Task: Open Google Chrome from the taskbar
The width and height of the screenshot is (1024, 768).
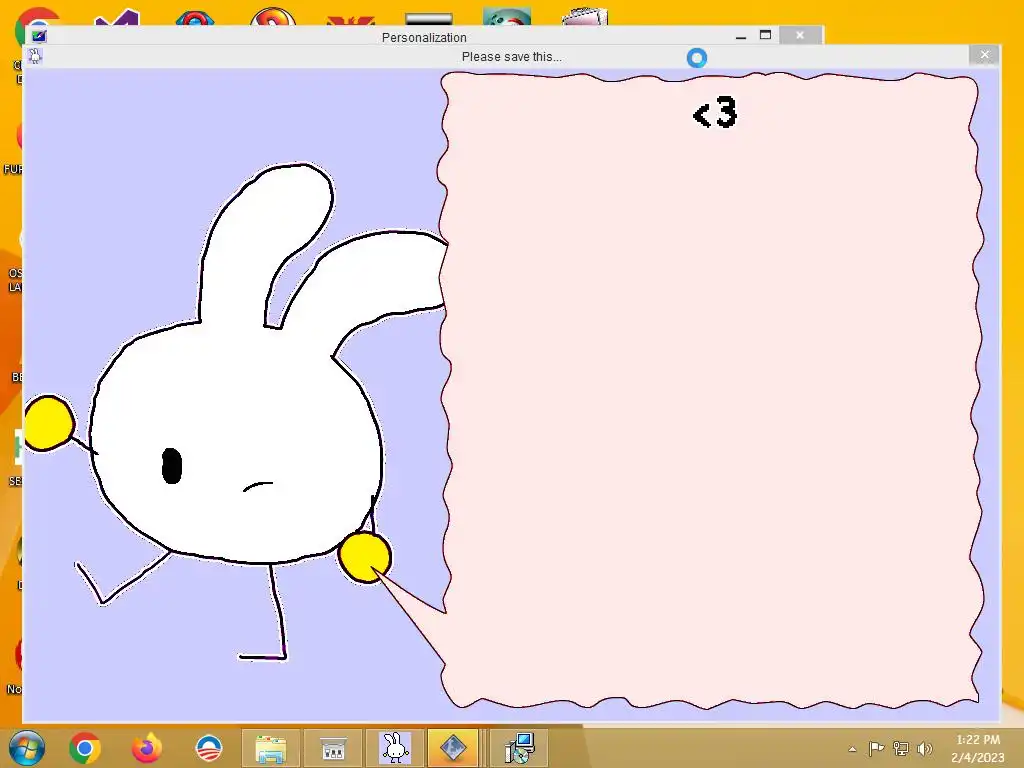Action: [x=85, y=748]
